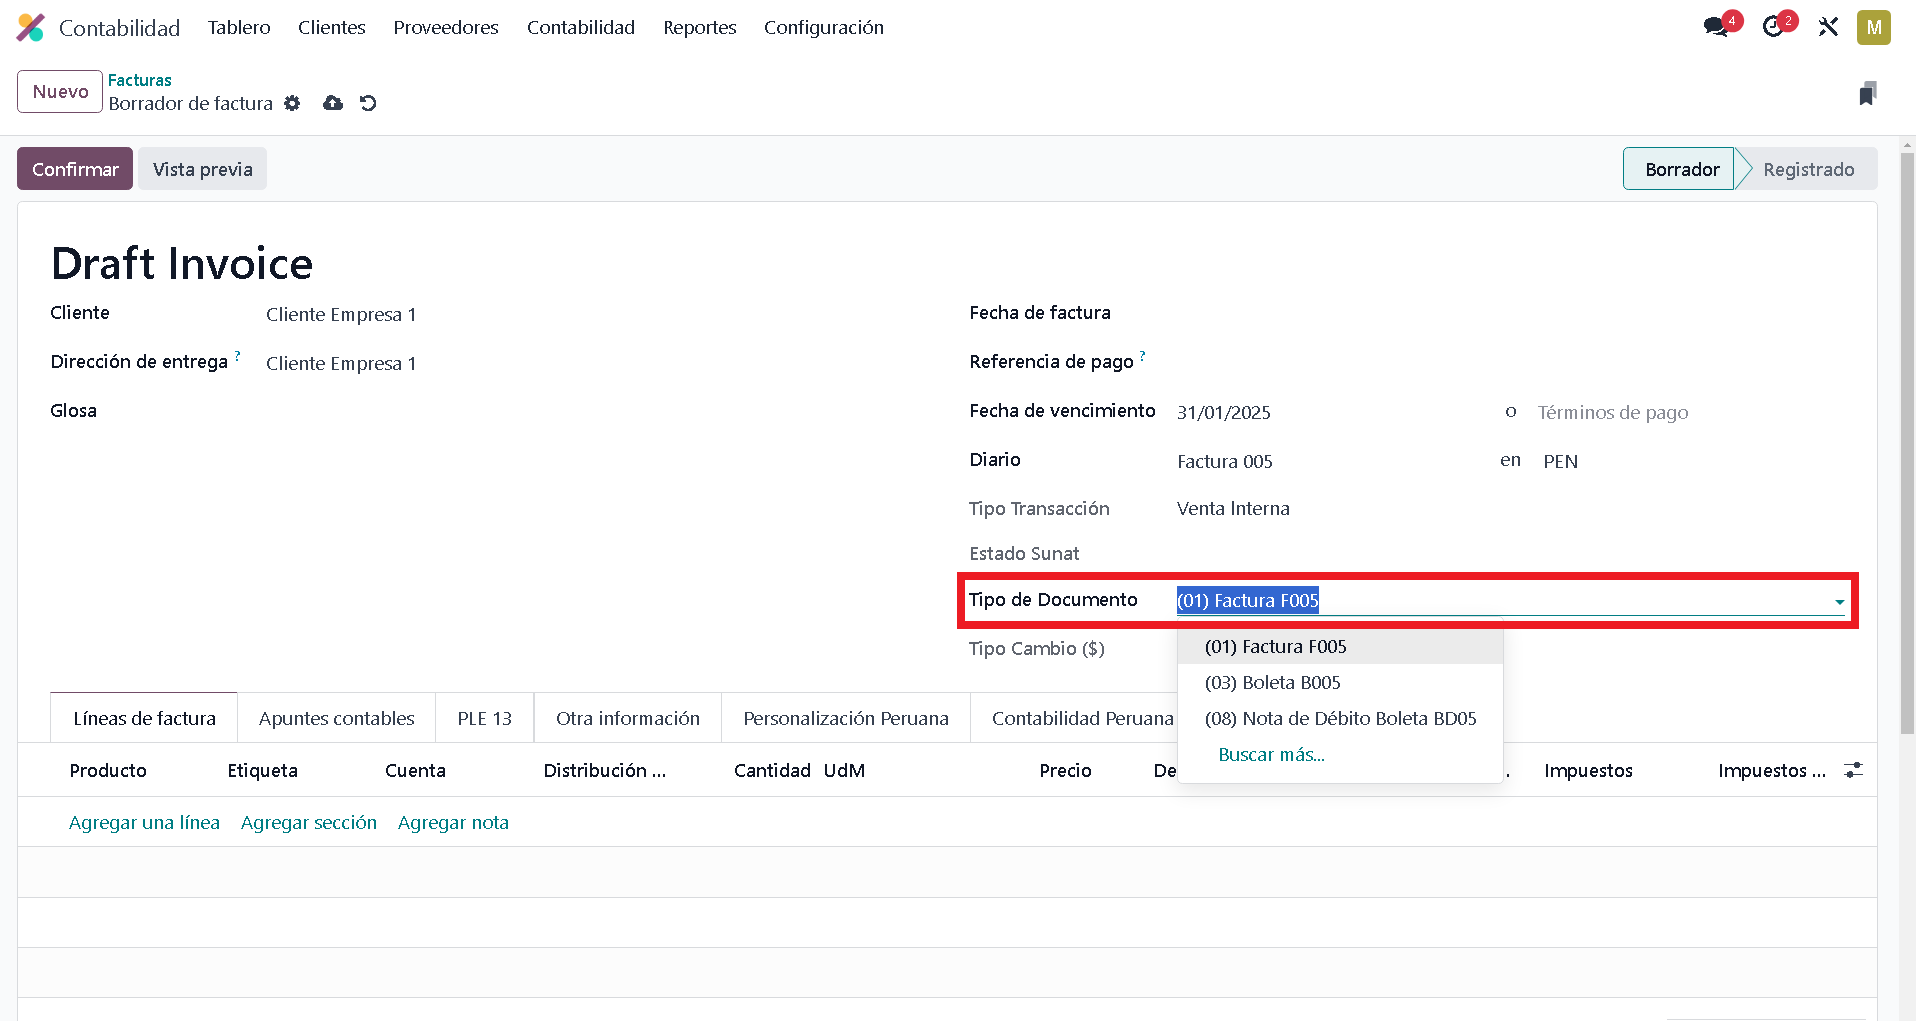Switch to Líneas de factura tab

click(144, 718)
